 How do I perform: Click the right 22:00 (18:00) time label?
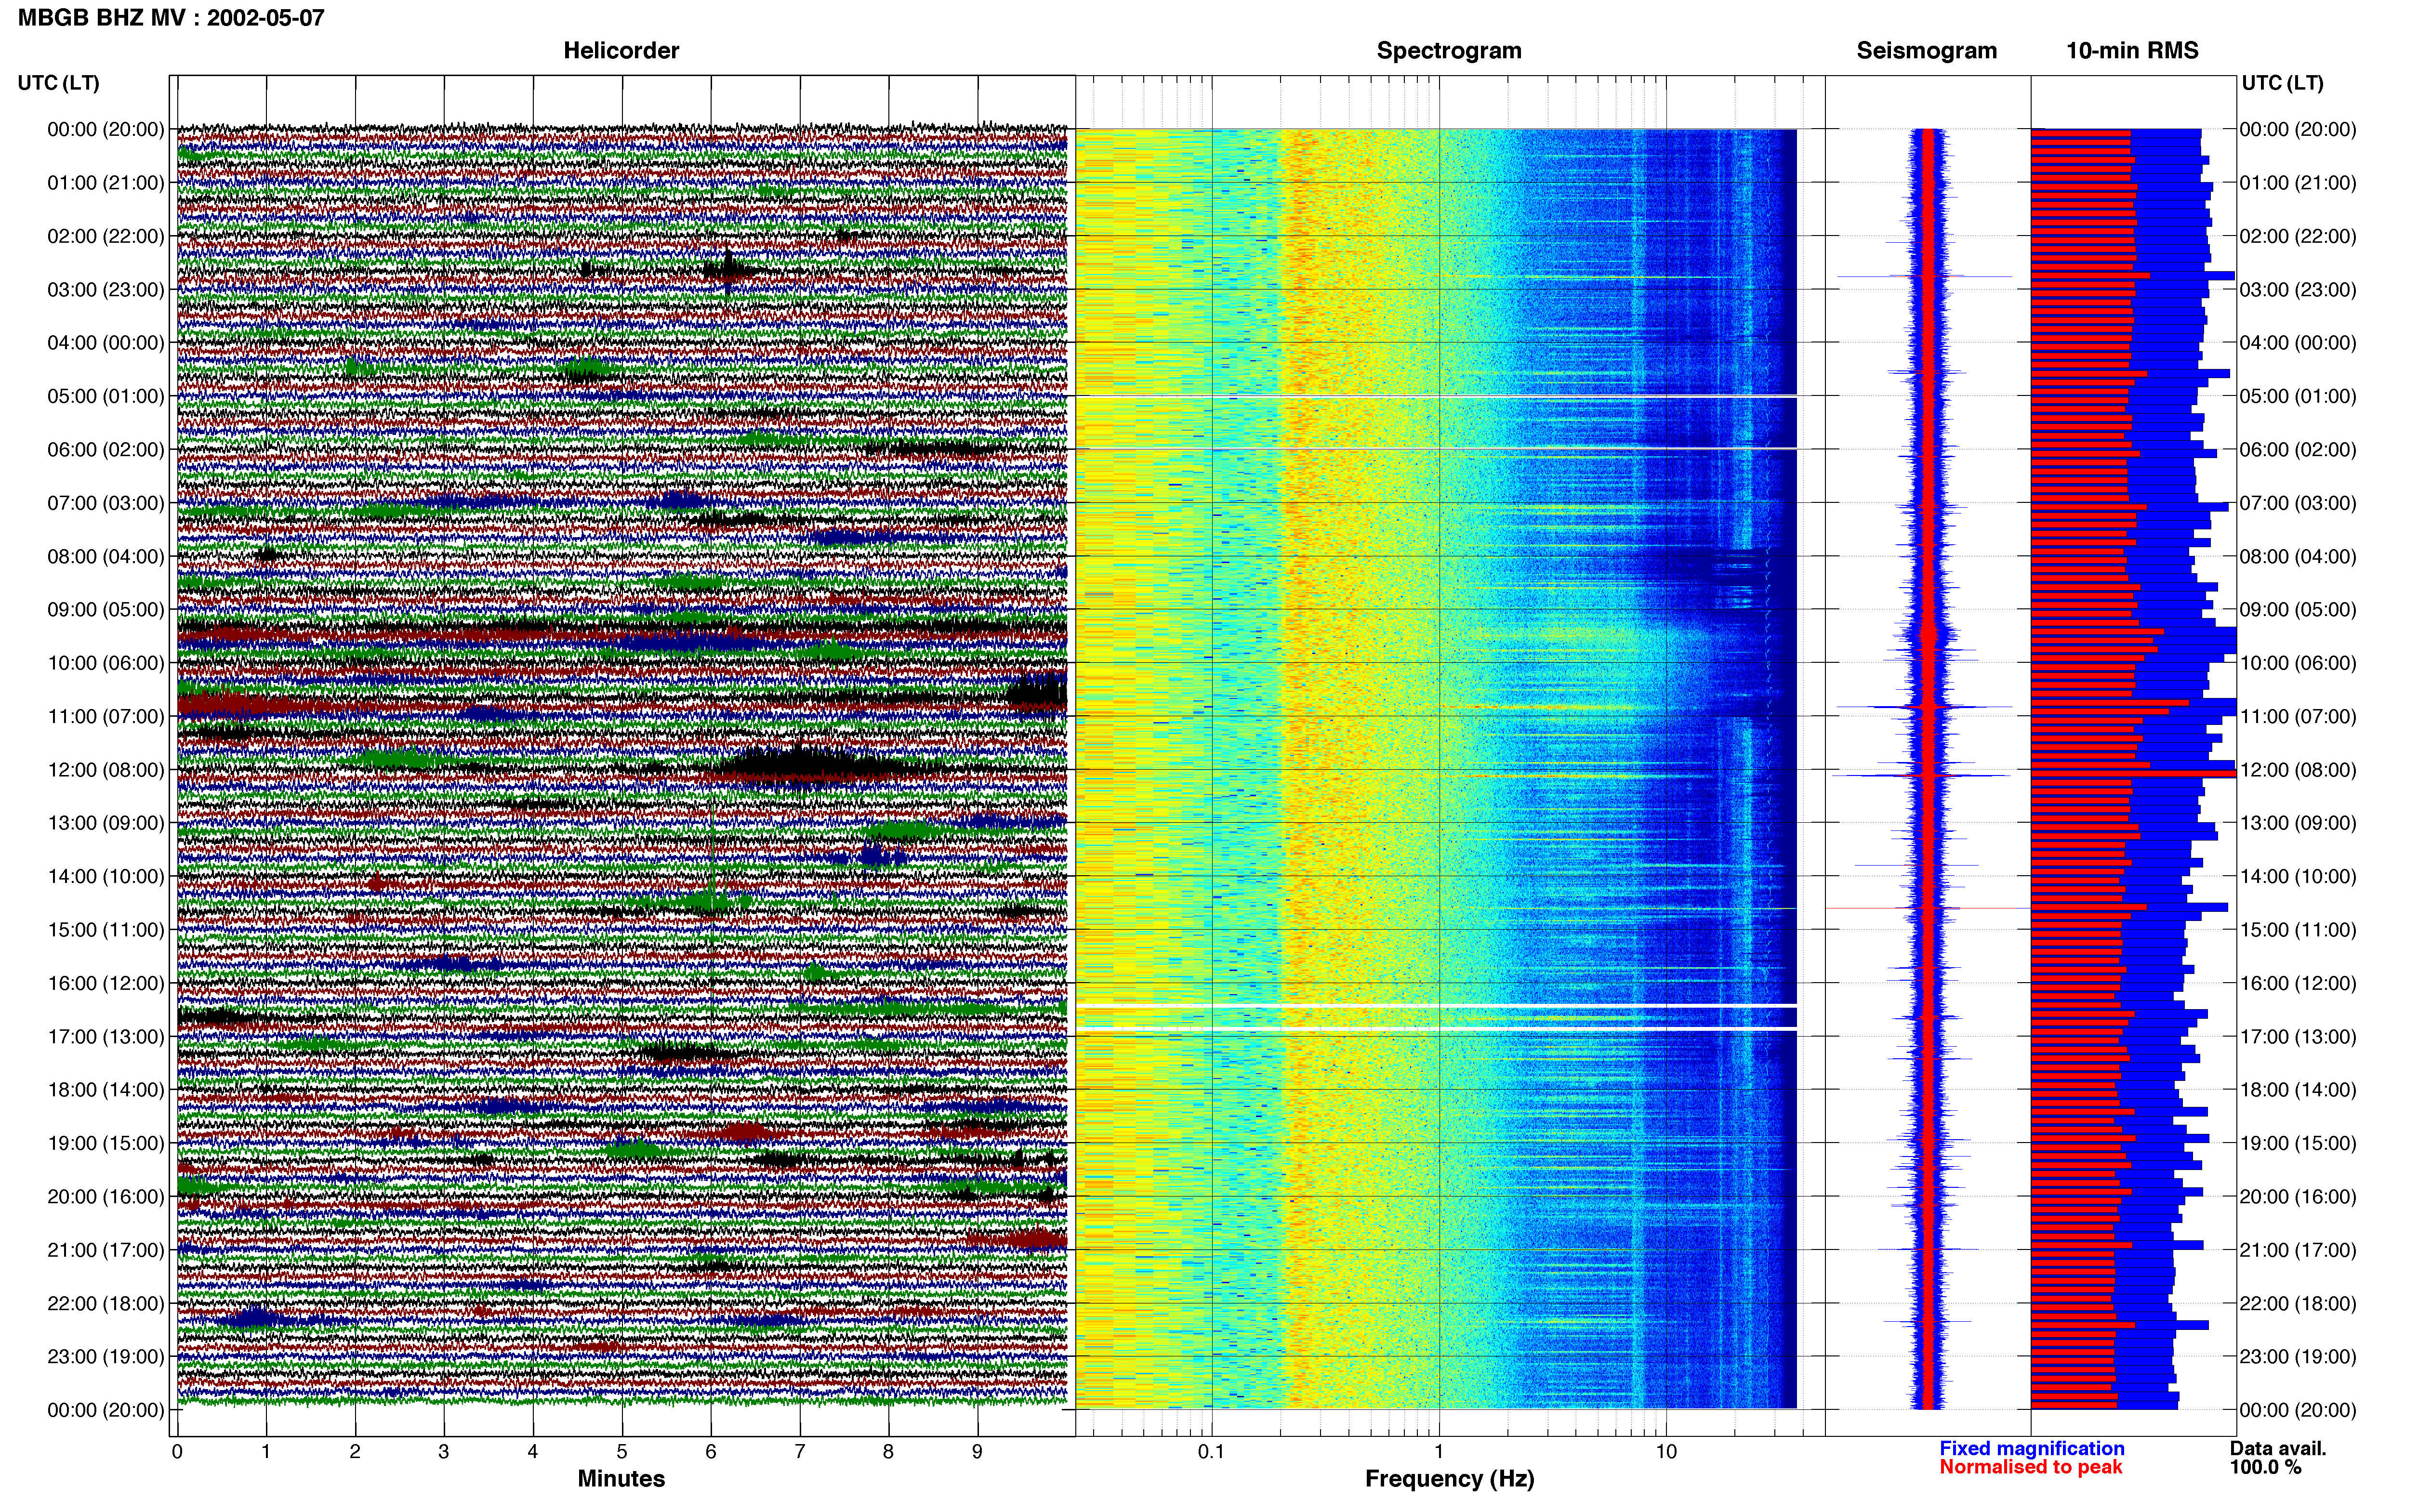(x=2298, y=1304)
